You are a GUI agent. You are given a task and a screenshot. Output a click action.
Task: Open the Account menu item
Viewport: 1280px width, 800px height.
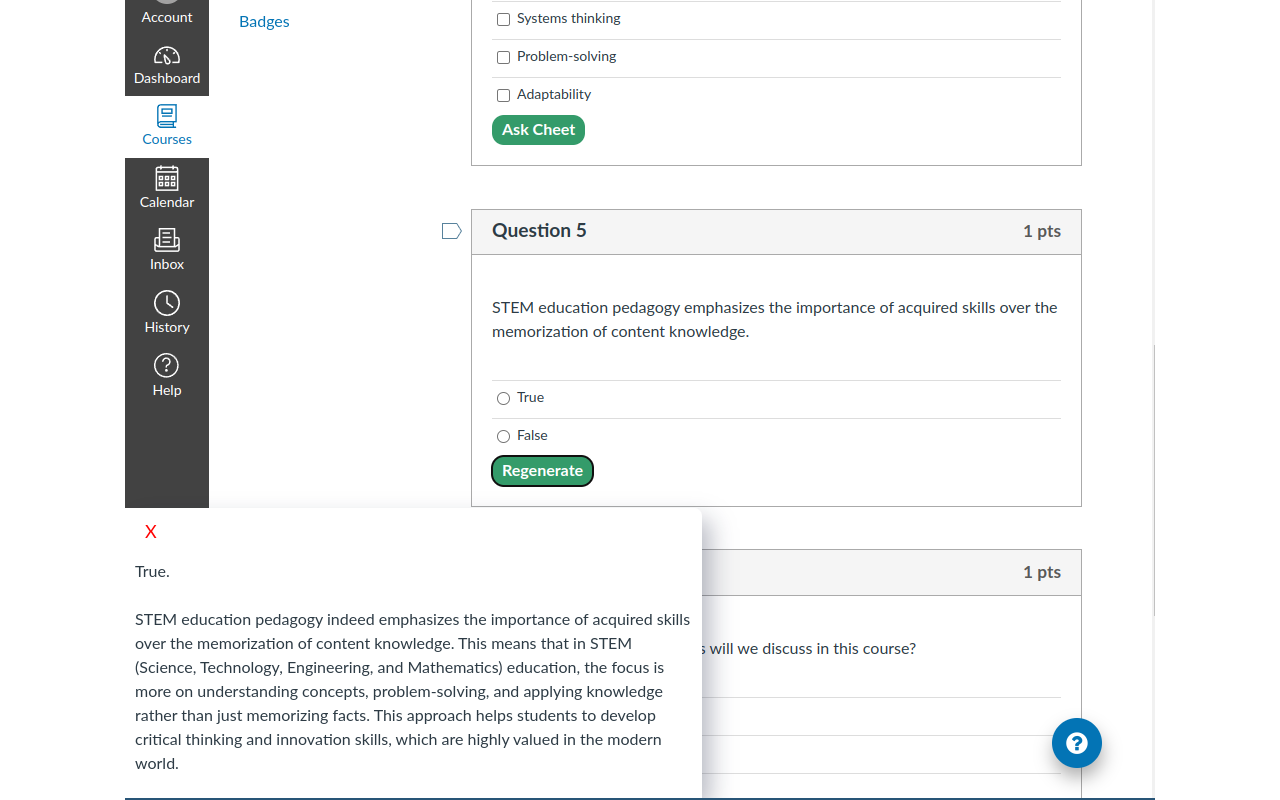click(167, 17)
